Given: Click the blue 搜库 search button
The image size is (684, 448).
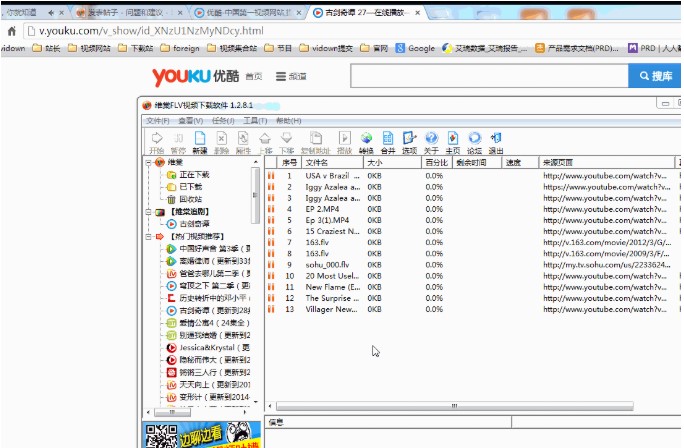Looking at the screenshot, I should click(654, 77).
